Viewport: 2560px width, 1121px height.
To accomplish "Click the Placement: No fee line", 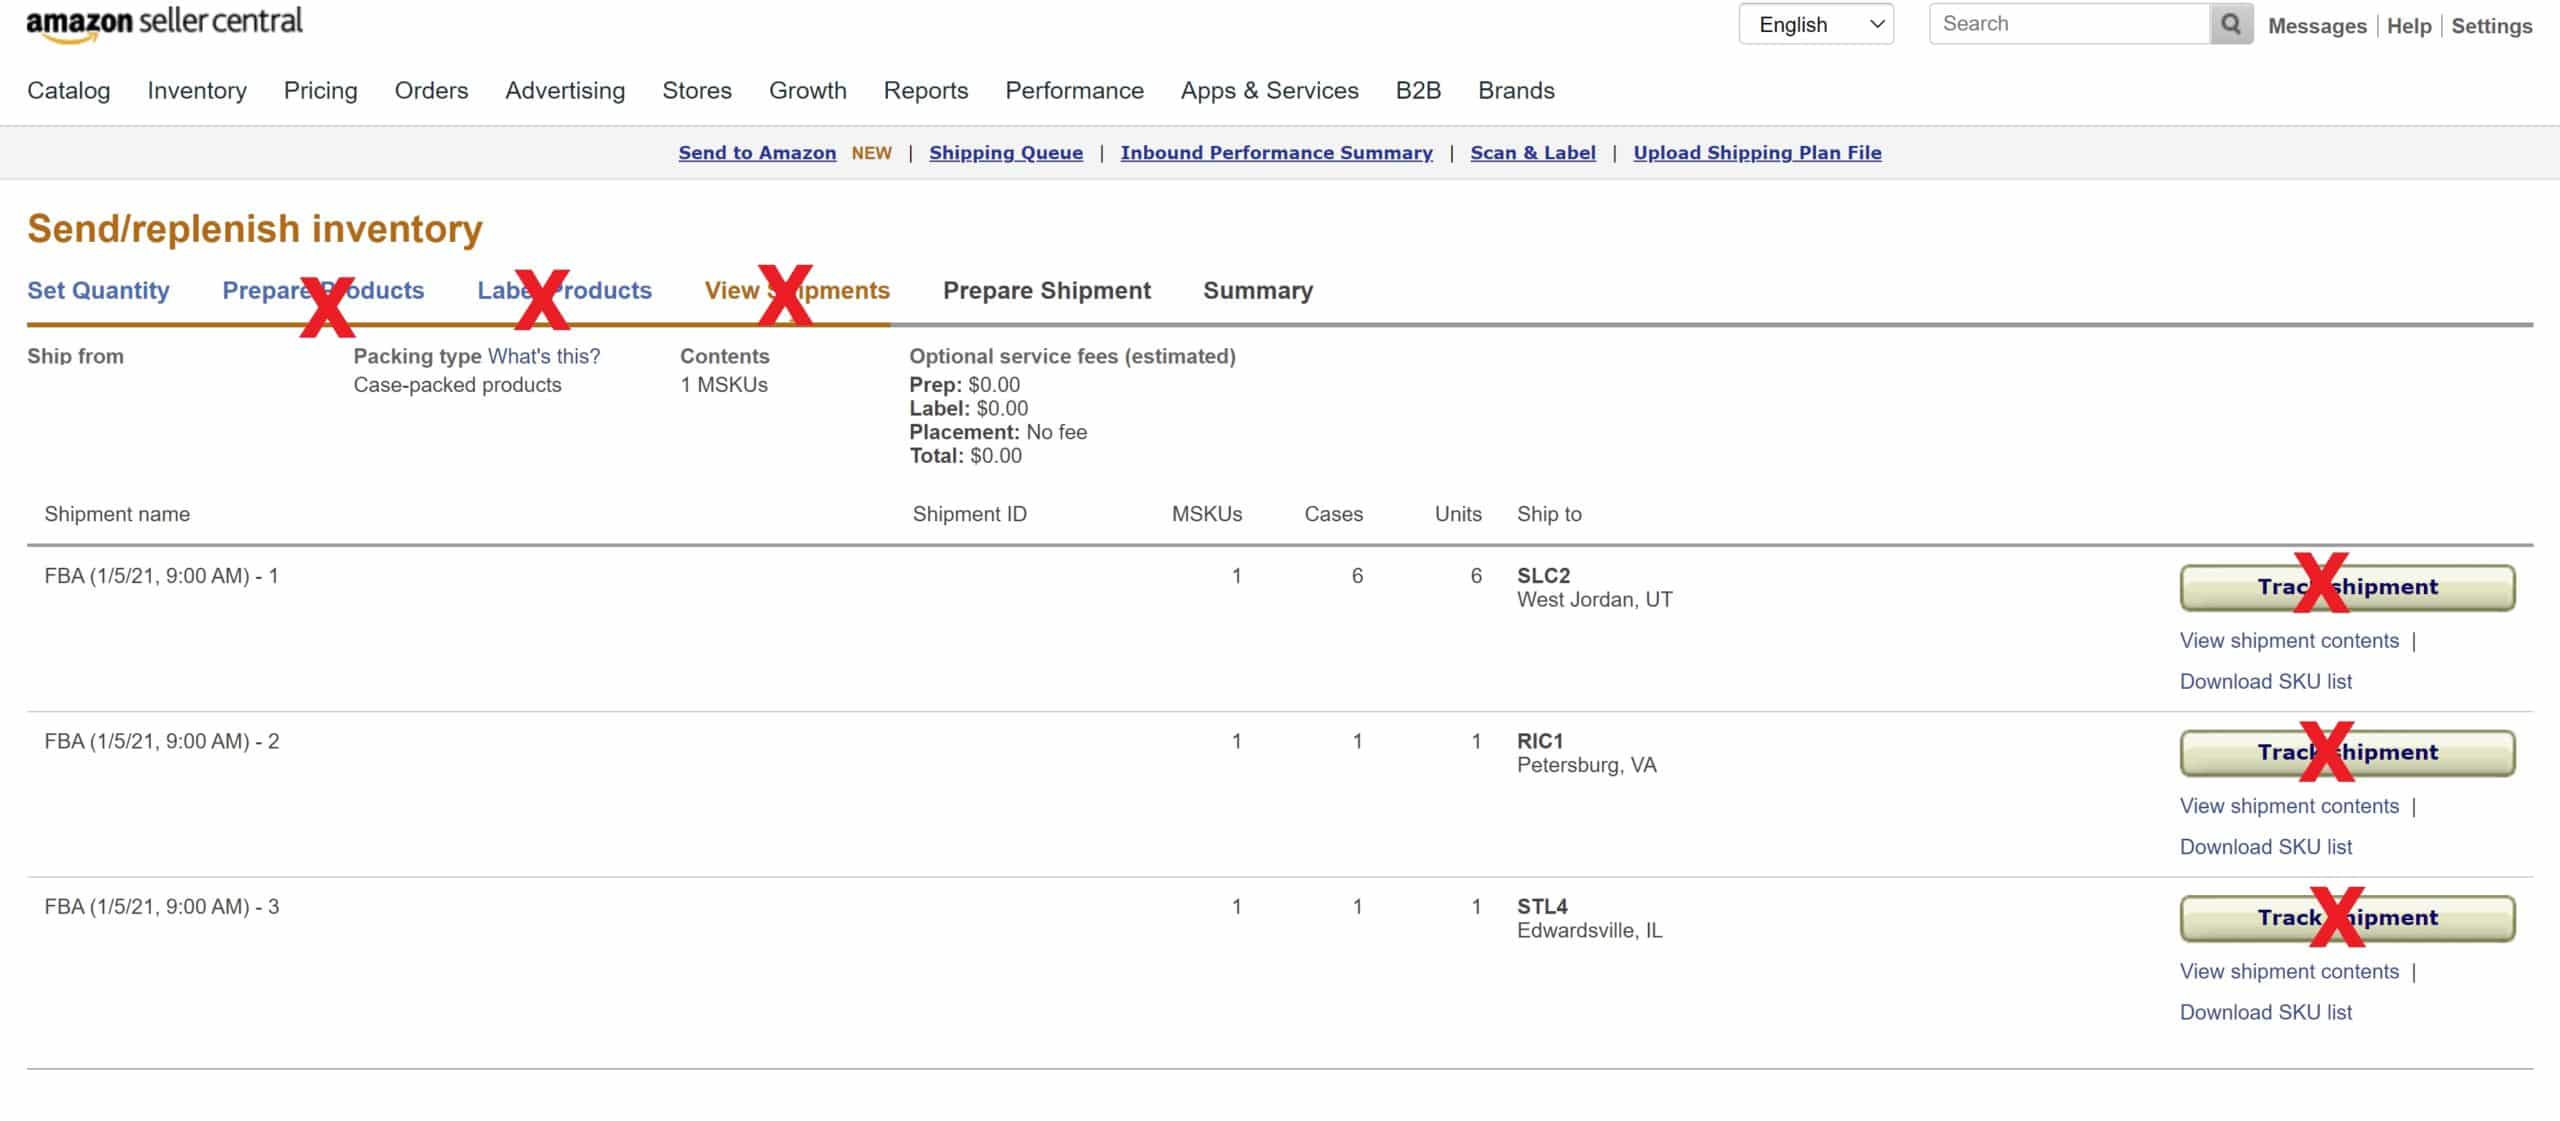I will pos(998,432).
